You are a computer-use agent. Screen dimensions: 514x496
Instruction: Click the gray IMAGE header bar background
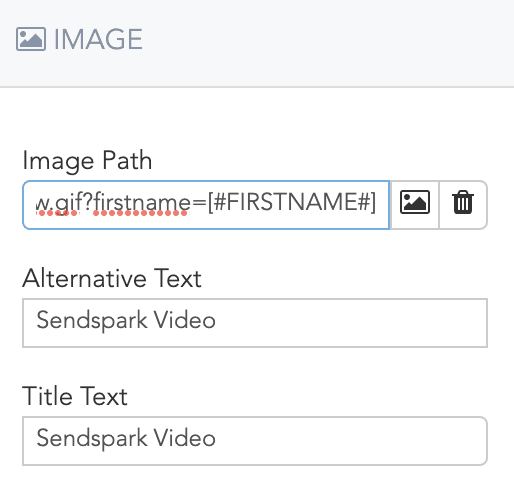328,43
